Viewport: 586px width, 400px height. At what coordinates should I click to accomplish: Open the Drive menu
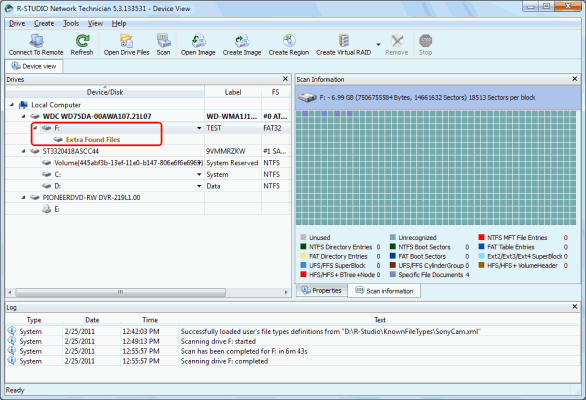pyautogui.click(x=17, y=23)
